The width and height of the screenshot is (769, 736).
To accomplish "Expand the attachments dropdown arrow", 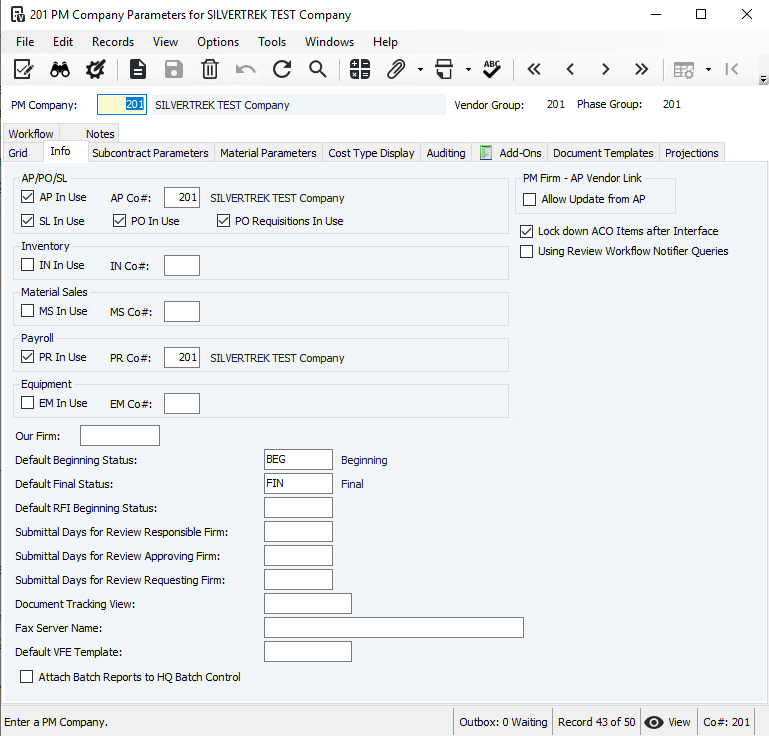I will click(420, 70).
